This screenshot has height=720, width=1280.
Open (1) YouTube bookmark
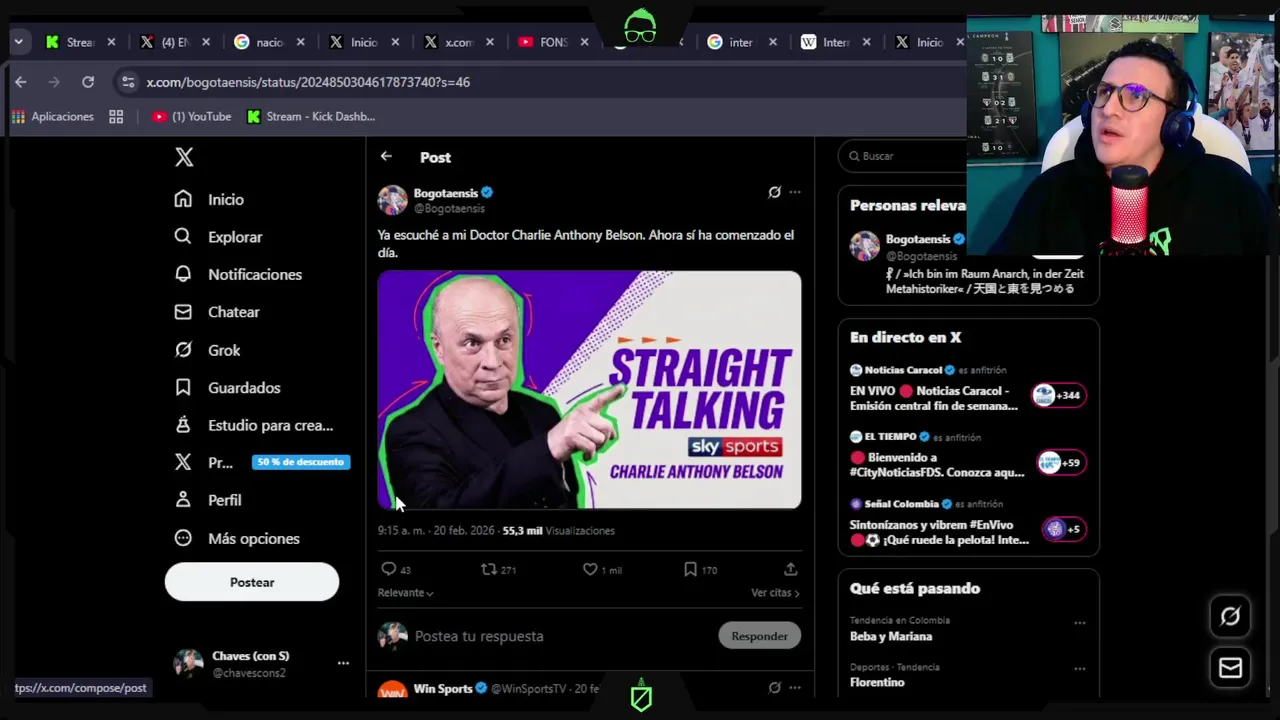[x=192, y=117]
